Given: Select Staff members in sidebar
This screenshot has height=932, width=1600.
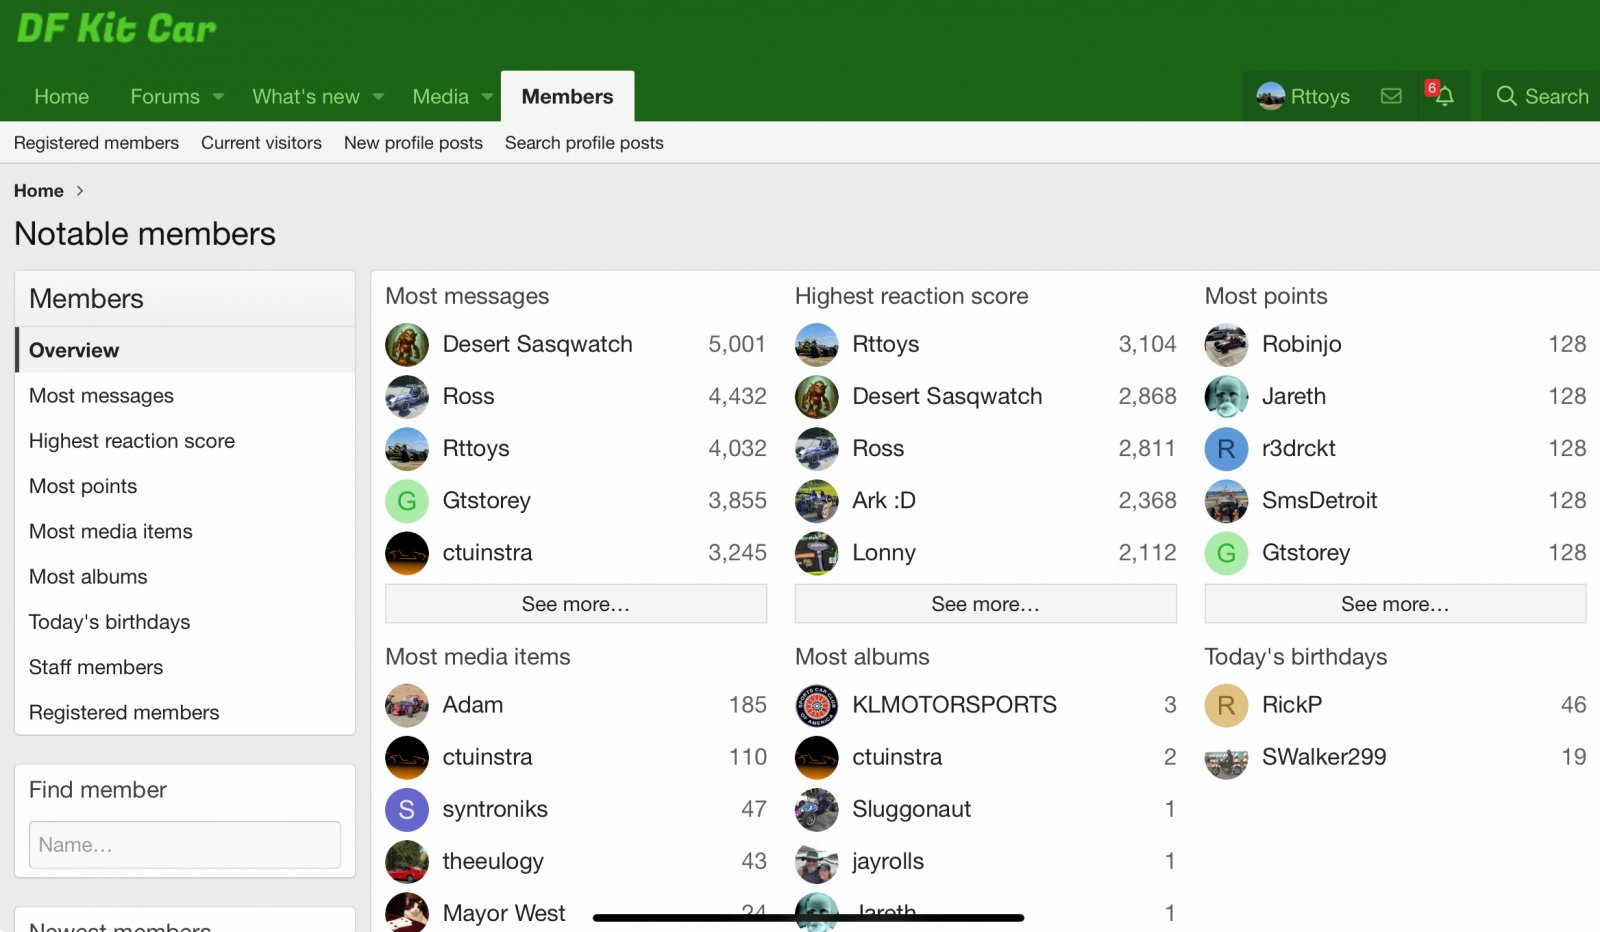Looking at the screenshot, I should [x=185, y=667].
